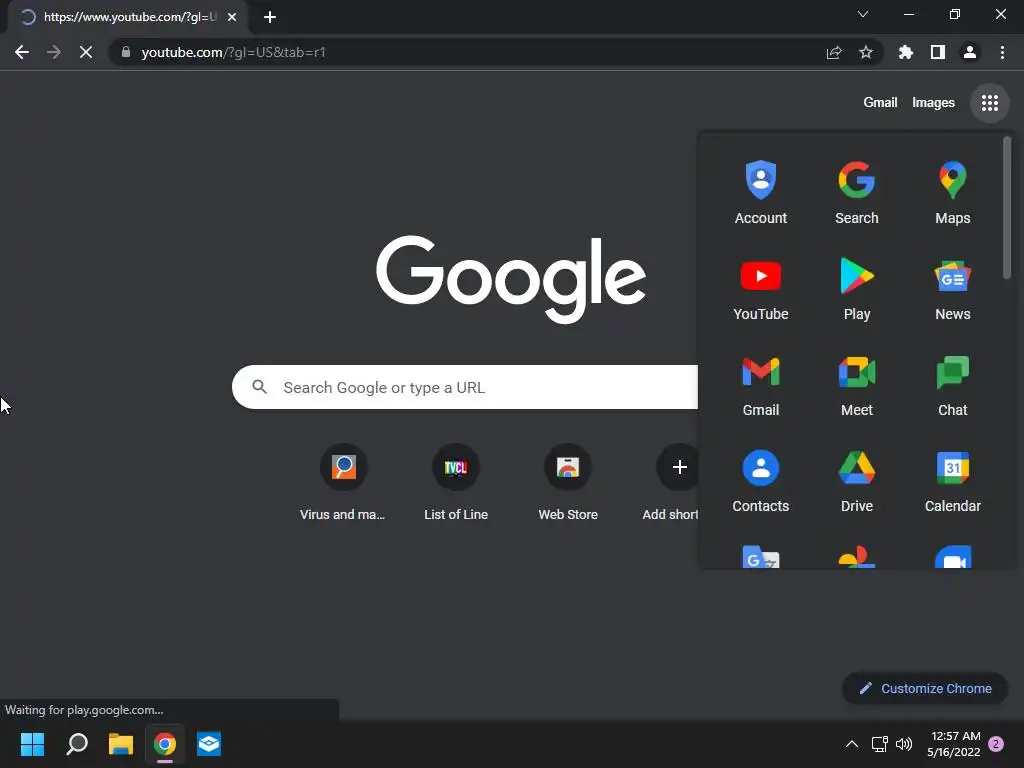Screen dimensions: 1024x768
Task: Open Google Play from the apps grid
Action: (x=856, y=289)
